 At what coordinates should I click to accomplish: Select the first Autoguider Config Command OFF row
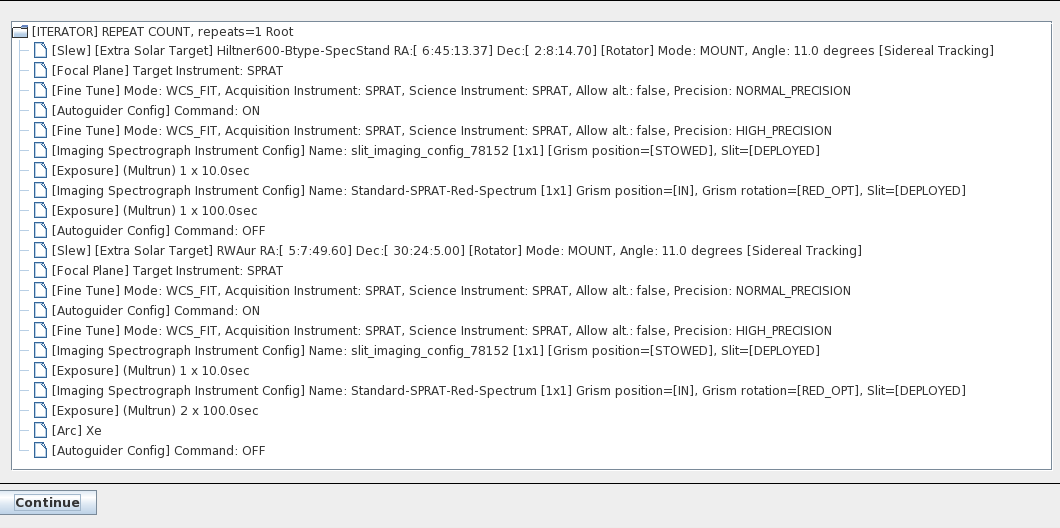(158, 231)
